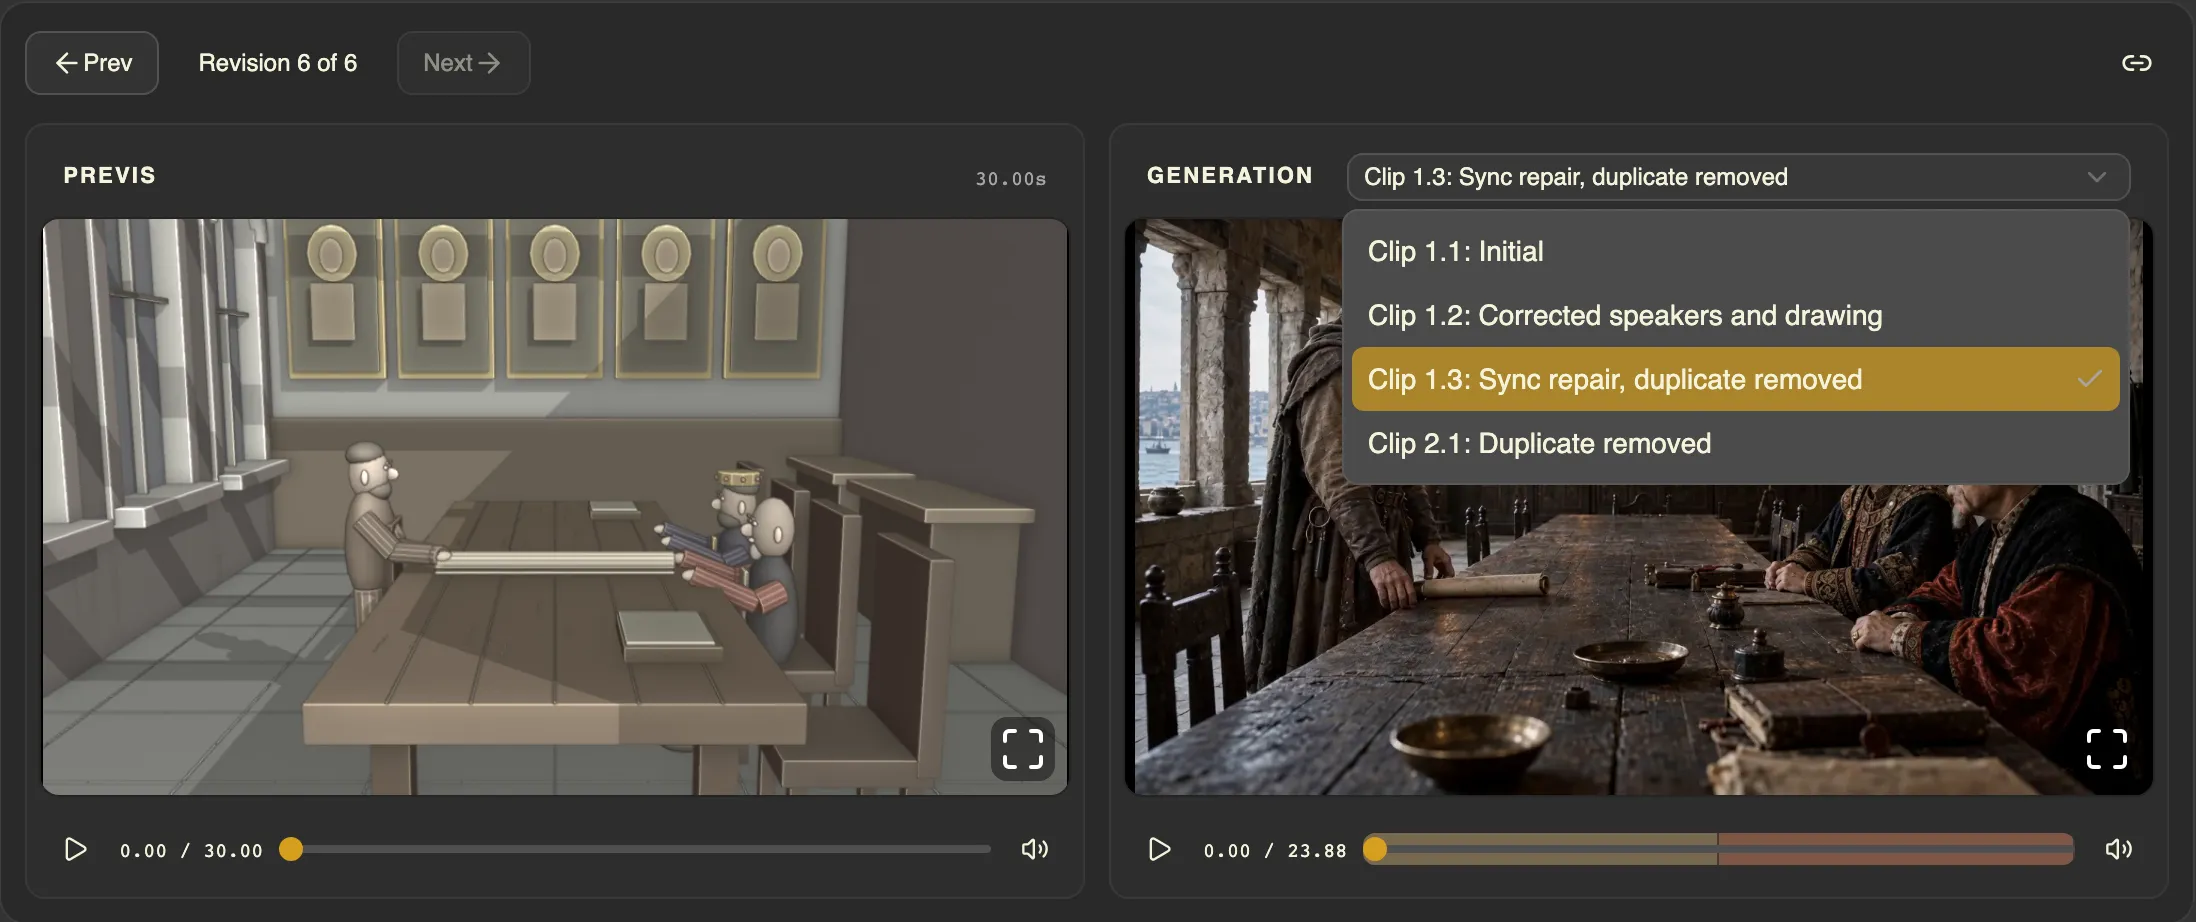Click the GENERATION panel heading
The image size is (2196, 922).
(1230, 175)
